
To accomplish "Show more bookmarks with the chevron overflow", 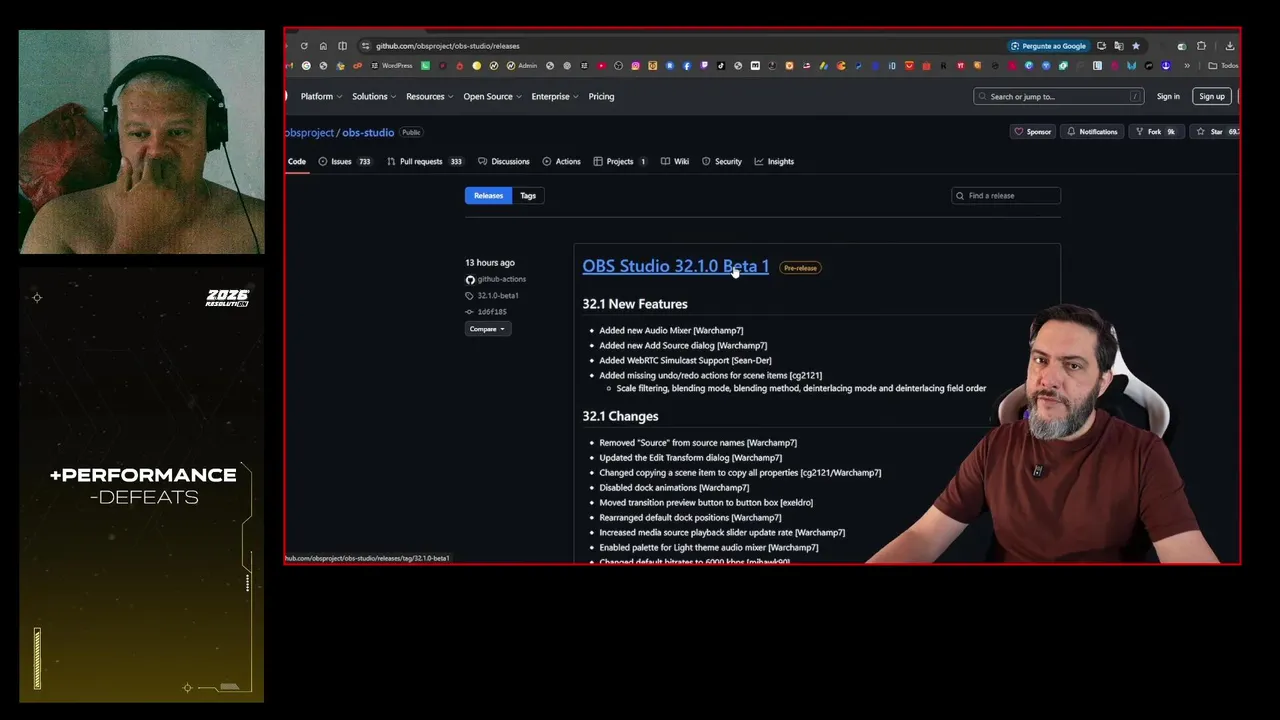I will 1187,66.
